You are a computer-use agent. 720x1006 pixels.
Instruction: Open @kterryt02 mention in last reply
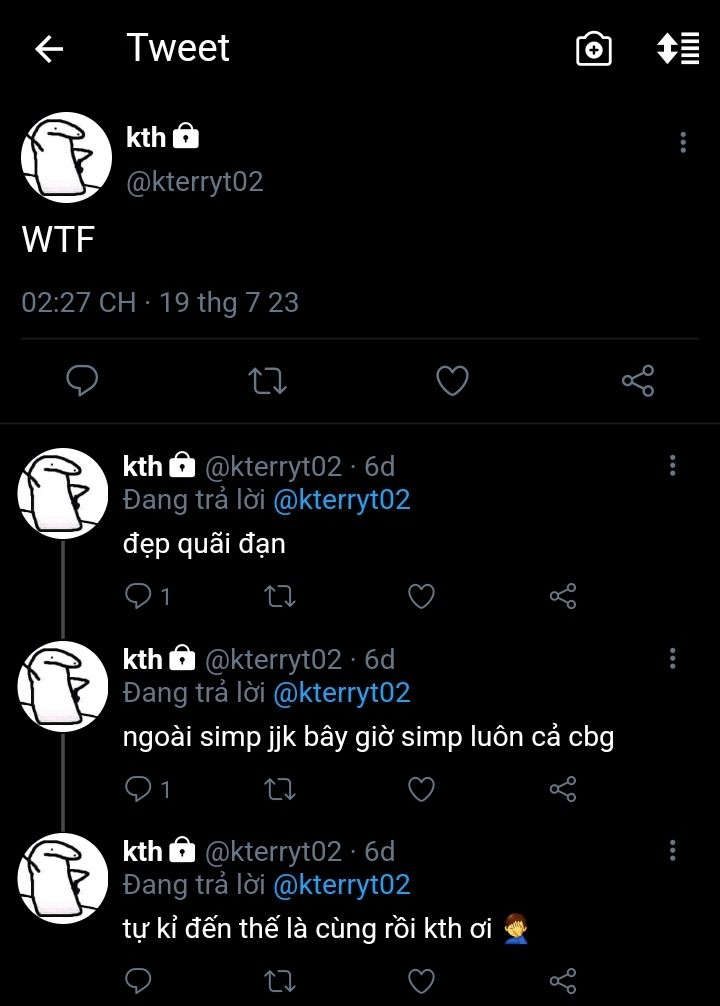click(x=341, y=885)
